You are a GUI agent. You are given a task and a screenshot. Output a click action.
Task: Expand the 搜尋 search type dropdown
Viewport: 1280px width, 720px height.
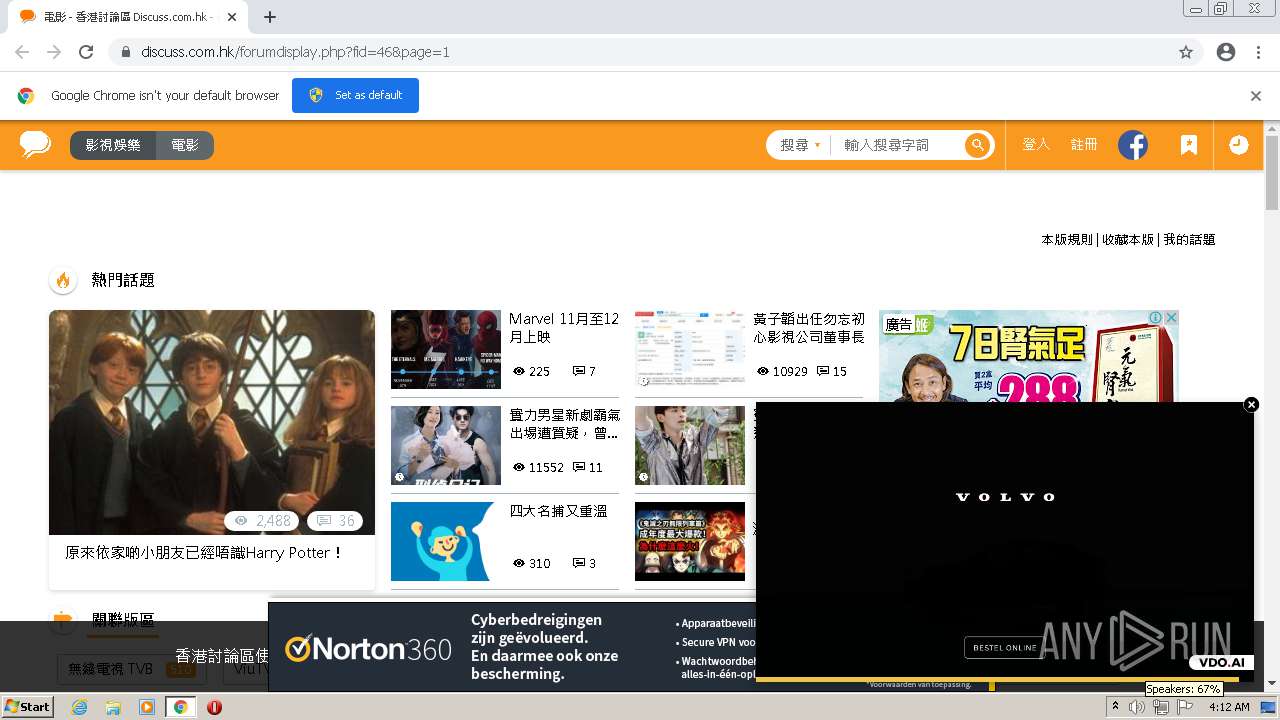(x=800, y=145)
